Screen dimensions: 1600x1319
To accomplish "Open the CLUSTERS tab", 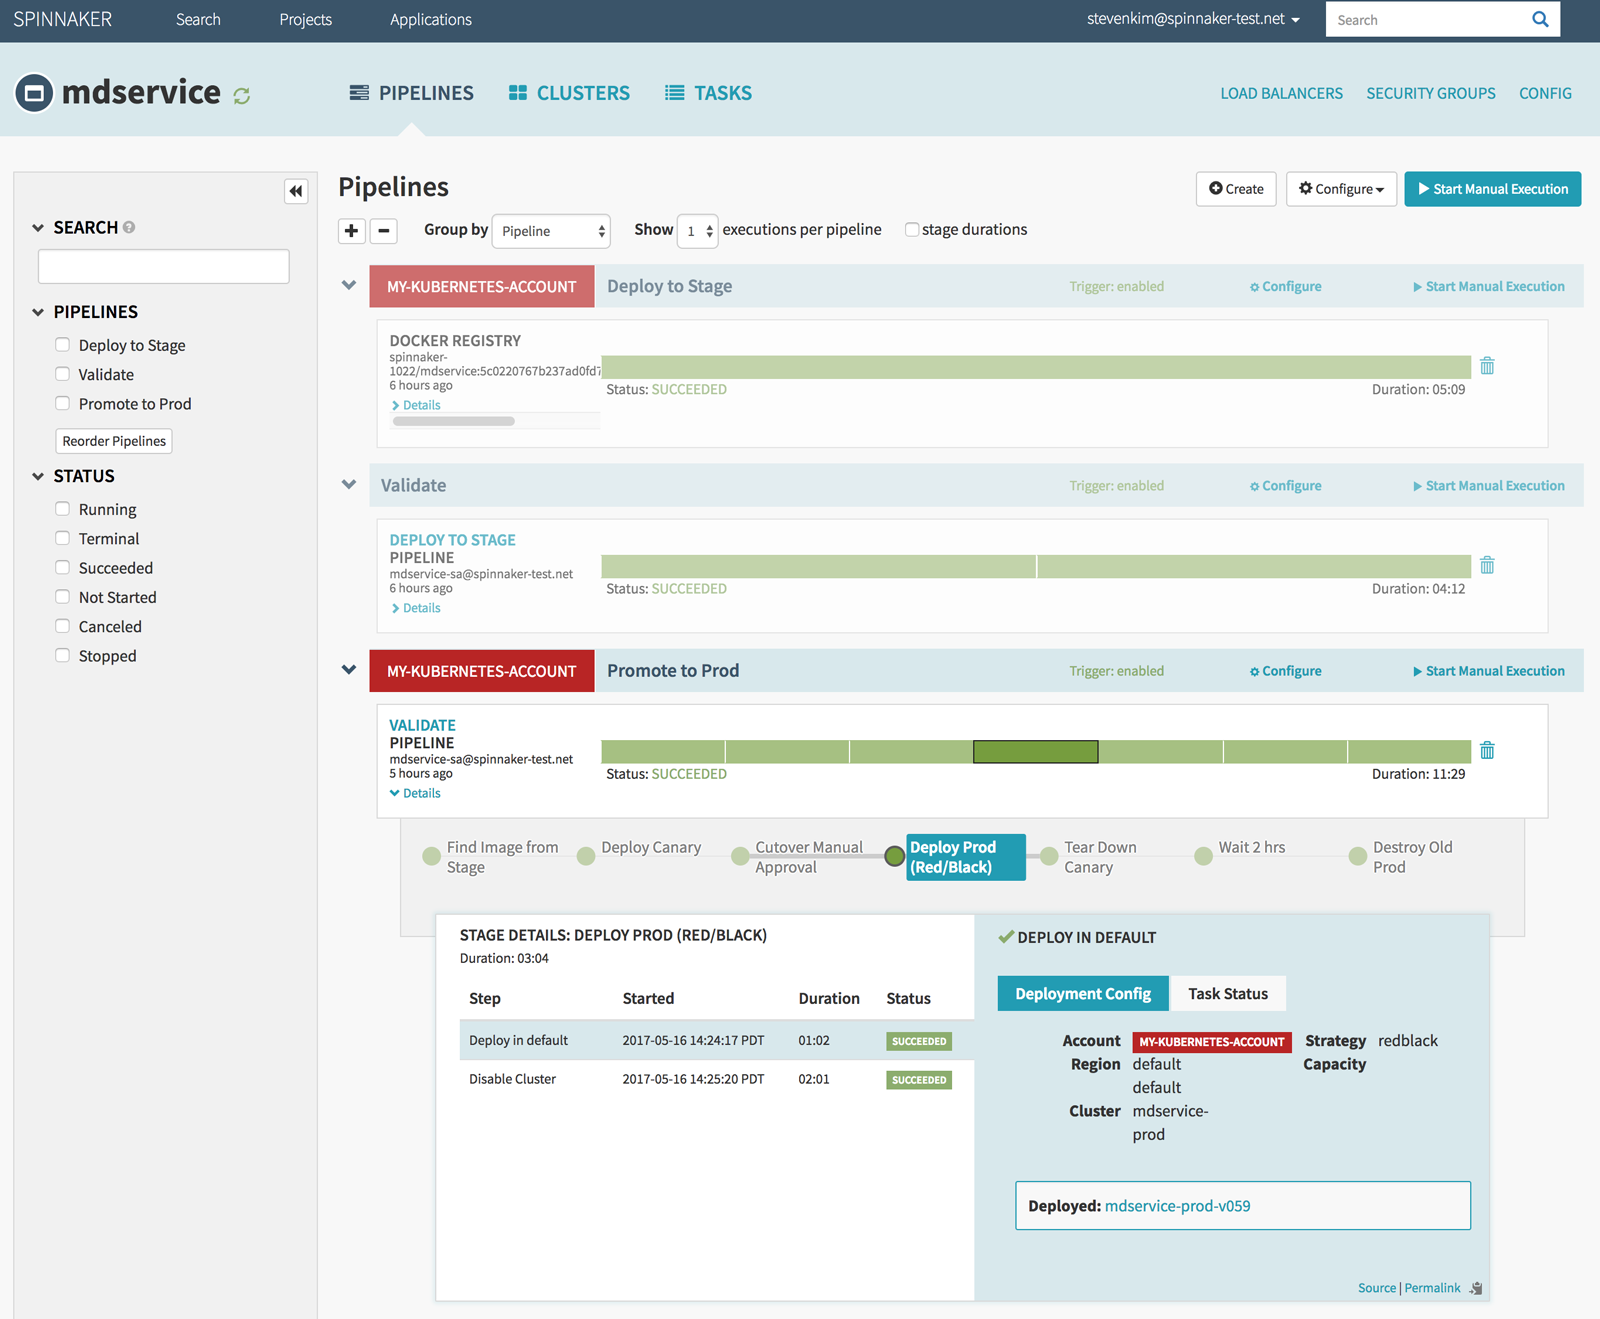I will pos(569,93).
